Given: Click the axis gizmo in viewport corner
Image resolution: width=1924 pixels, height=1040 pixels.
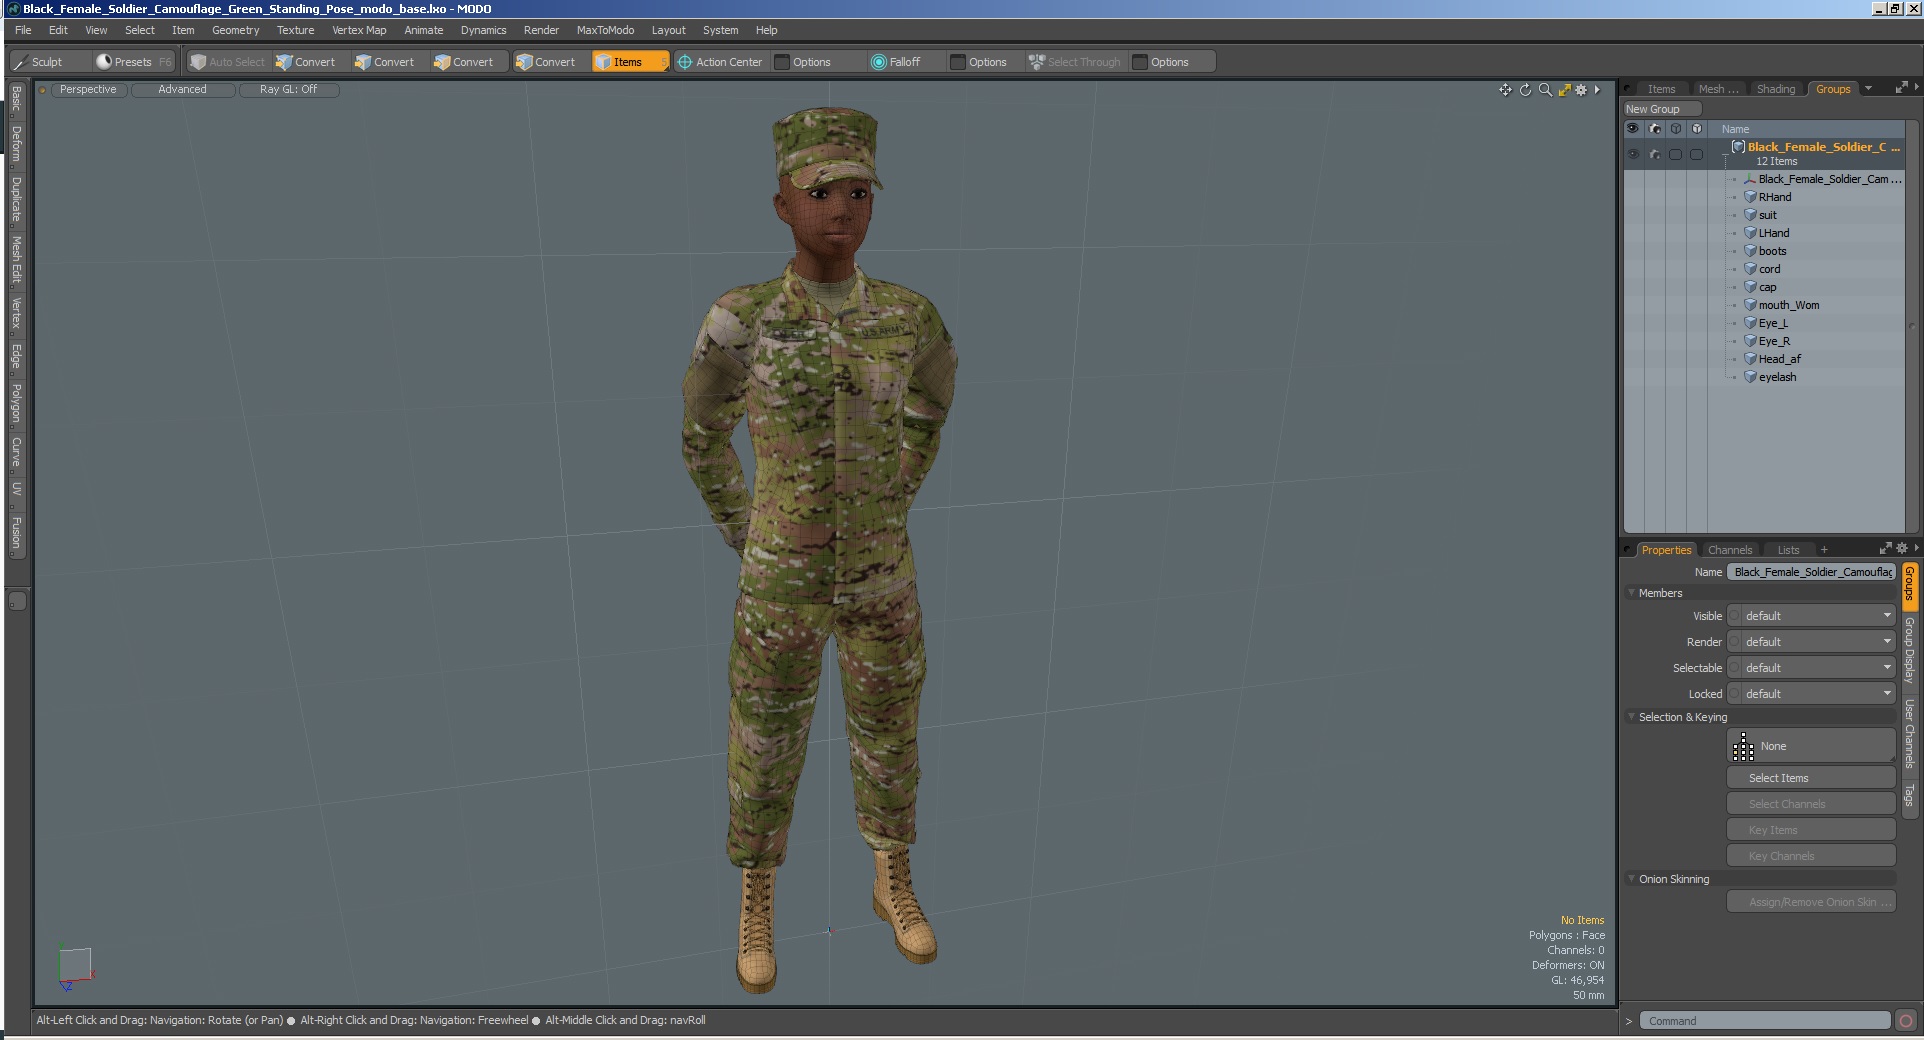Looking at the screenshot, I should 75,968.
